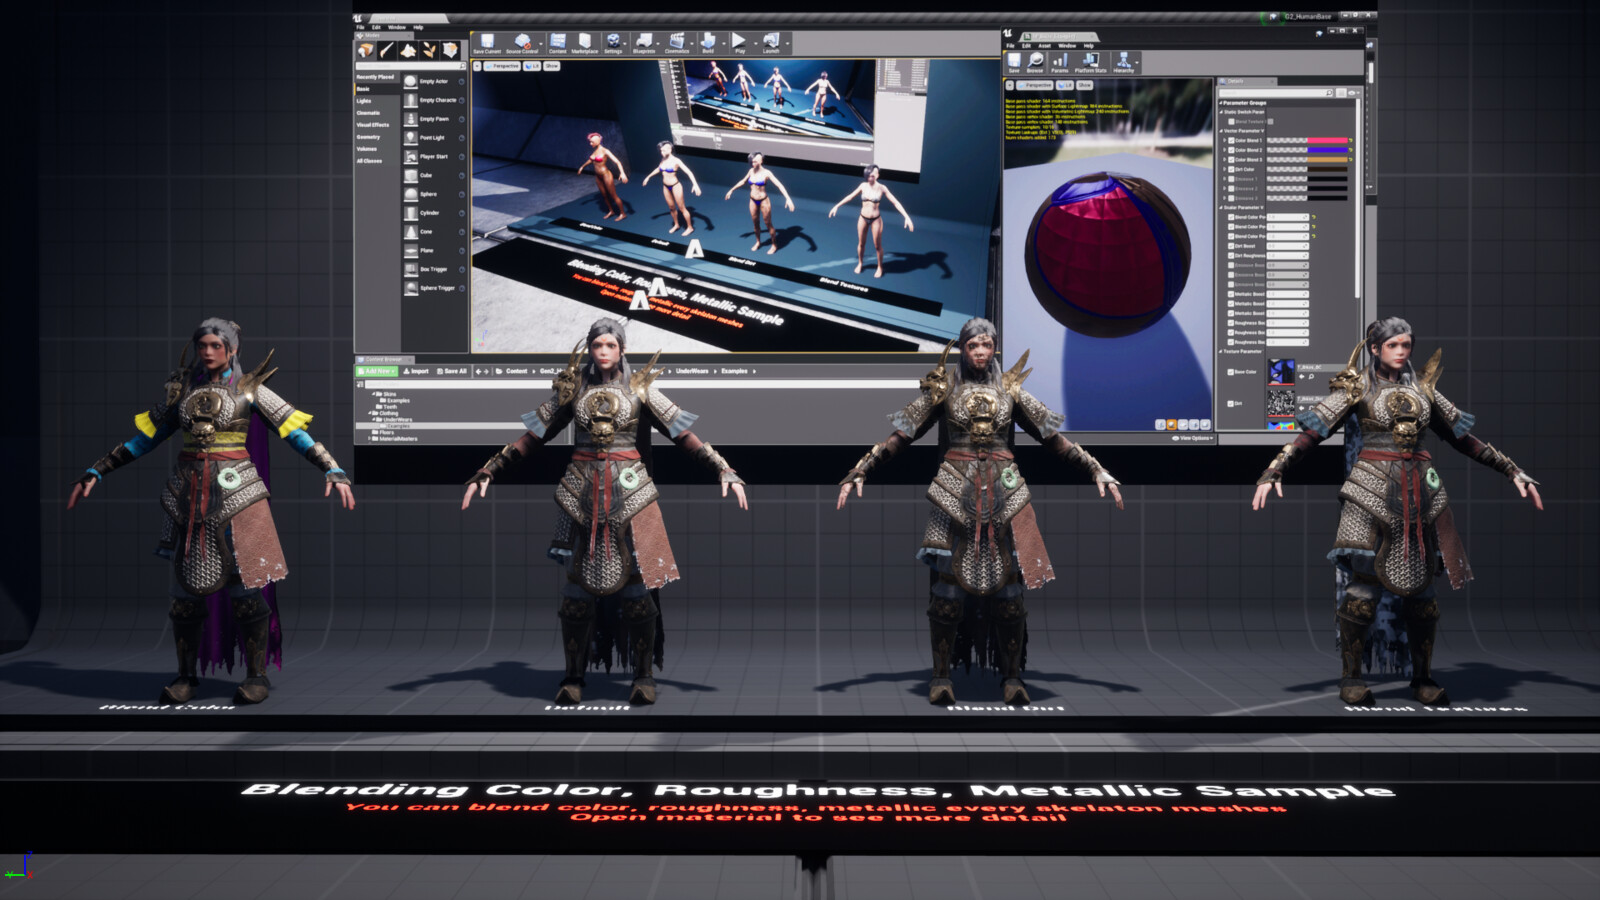This screenshot has width=1600, height=900.
Task: Click the Hierarchy toolbar icon
Action: click(x=1124, y=63)
